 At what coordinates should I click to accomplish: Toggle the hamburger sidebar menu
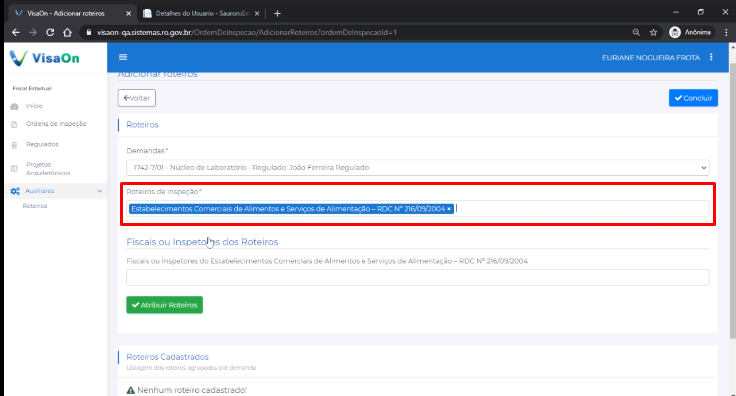[123, 57]
